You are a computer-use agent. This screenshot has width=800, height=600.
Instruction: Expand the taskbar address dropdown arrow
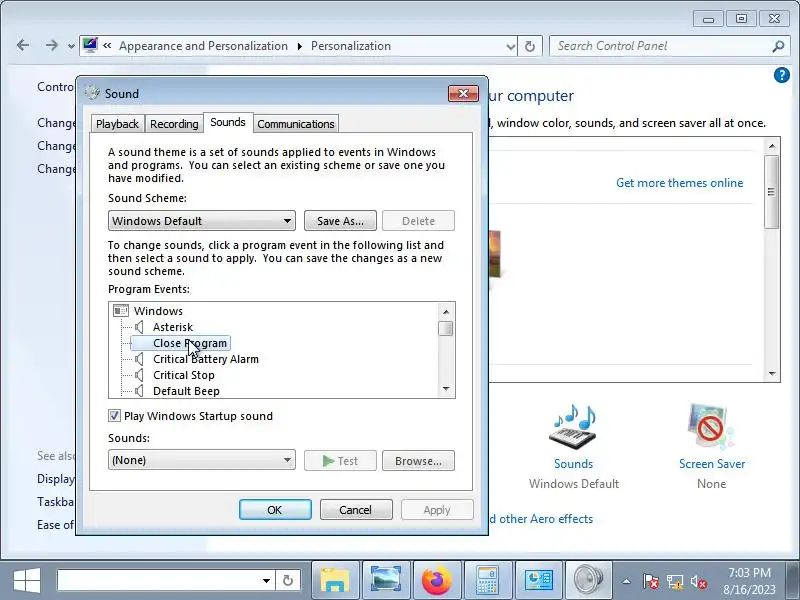[266, 581]
